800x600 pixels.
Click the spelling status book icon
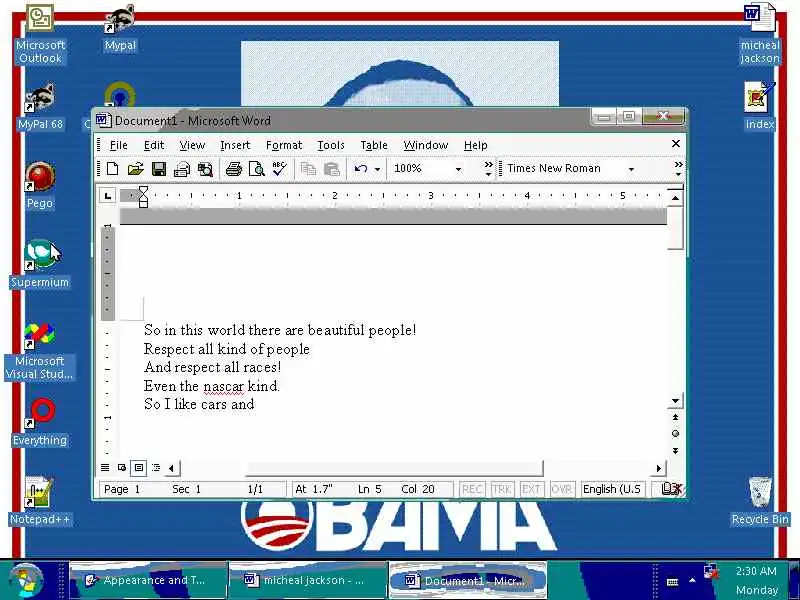(x=671, y=489)
